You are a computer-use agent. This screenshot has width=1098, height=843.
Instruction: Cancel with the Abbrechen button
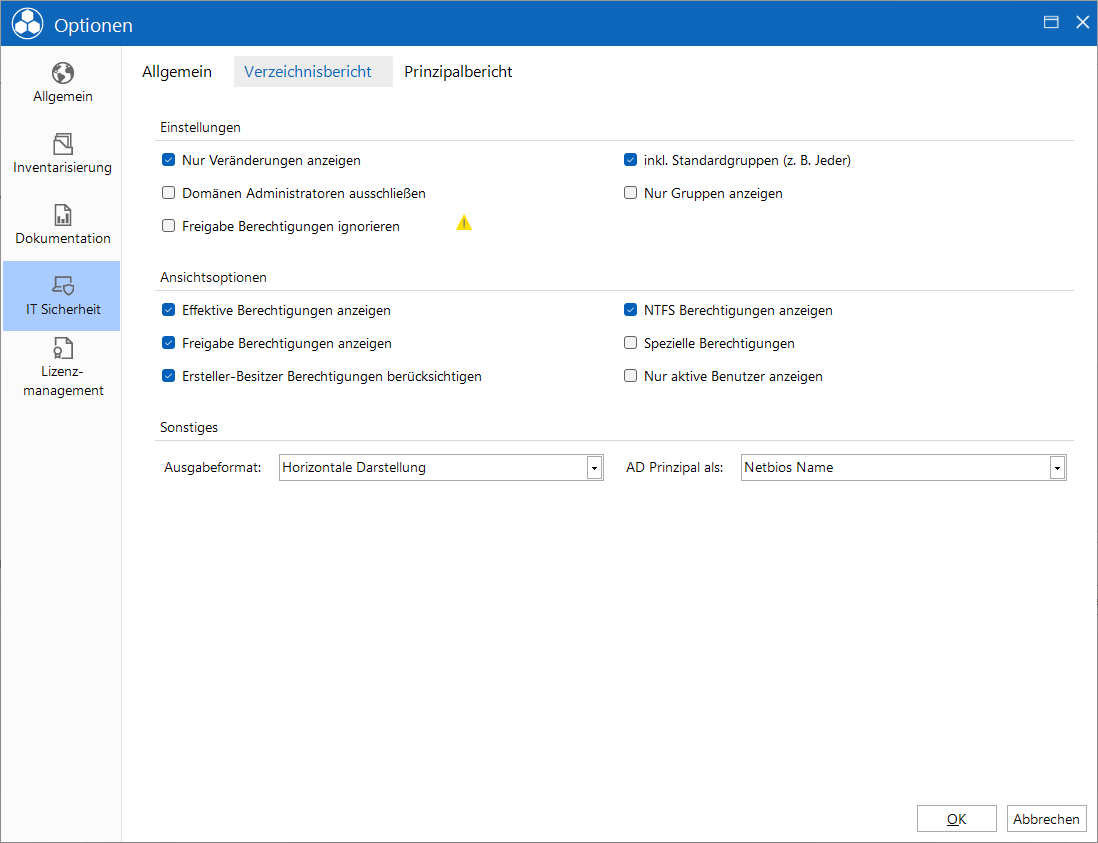coord(1046,818)
